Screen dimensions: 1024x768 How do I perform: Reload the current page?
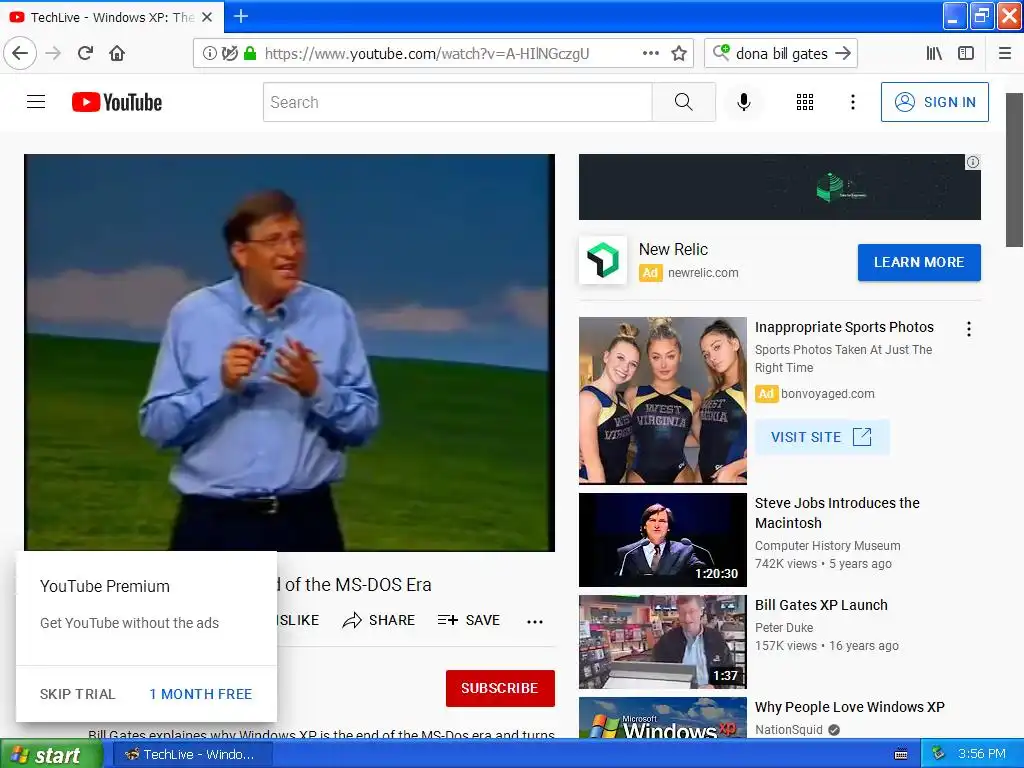click(85, 53)
